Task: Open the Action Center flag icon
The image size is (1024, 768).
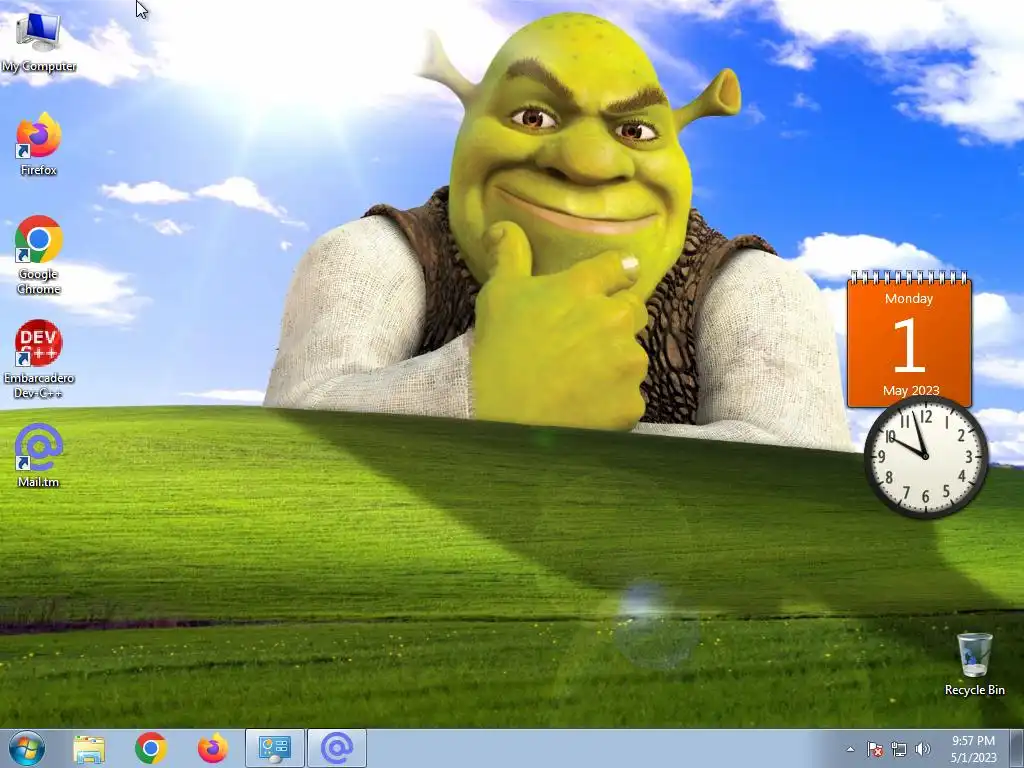Action: click(x=875, y=749)
